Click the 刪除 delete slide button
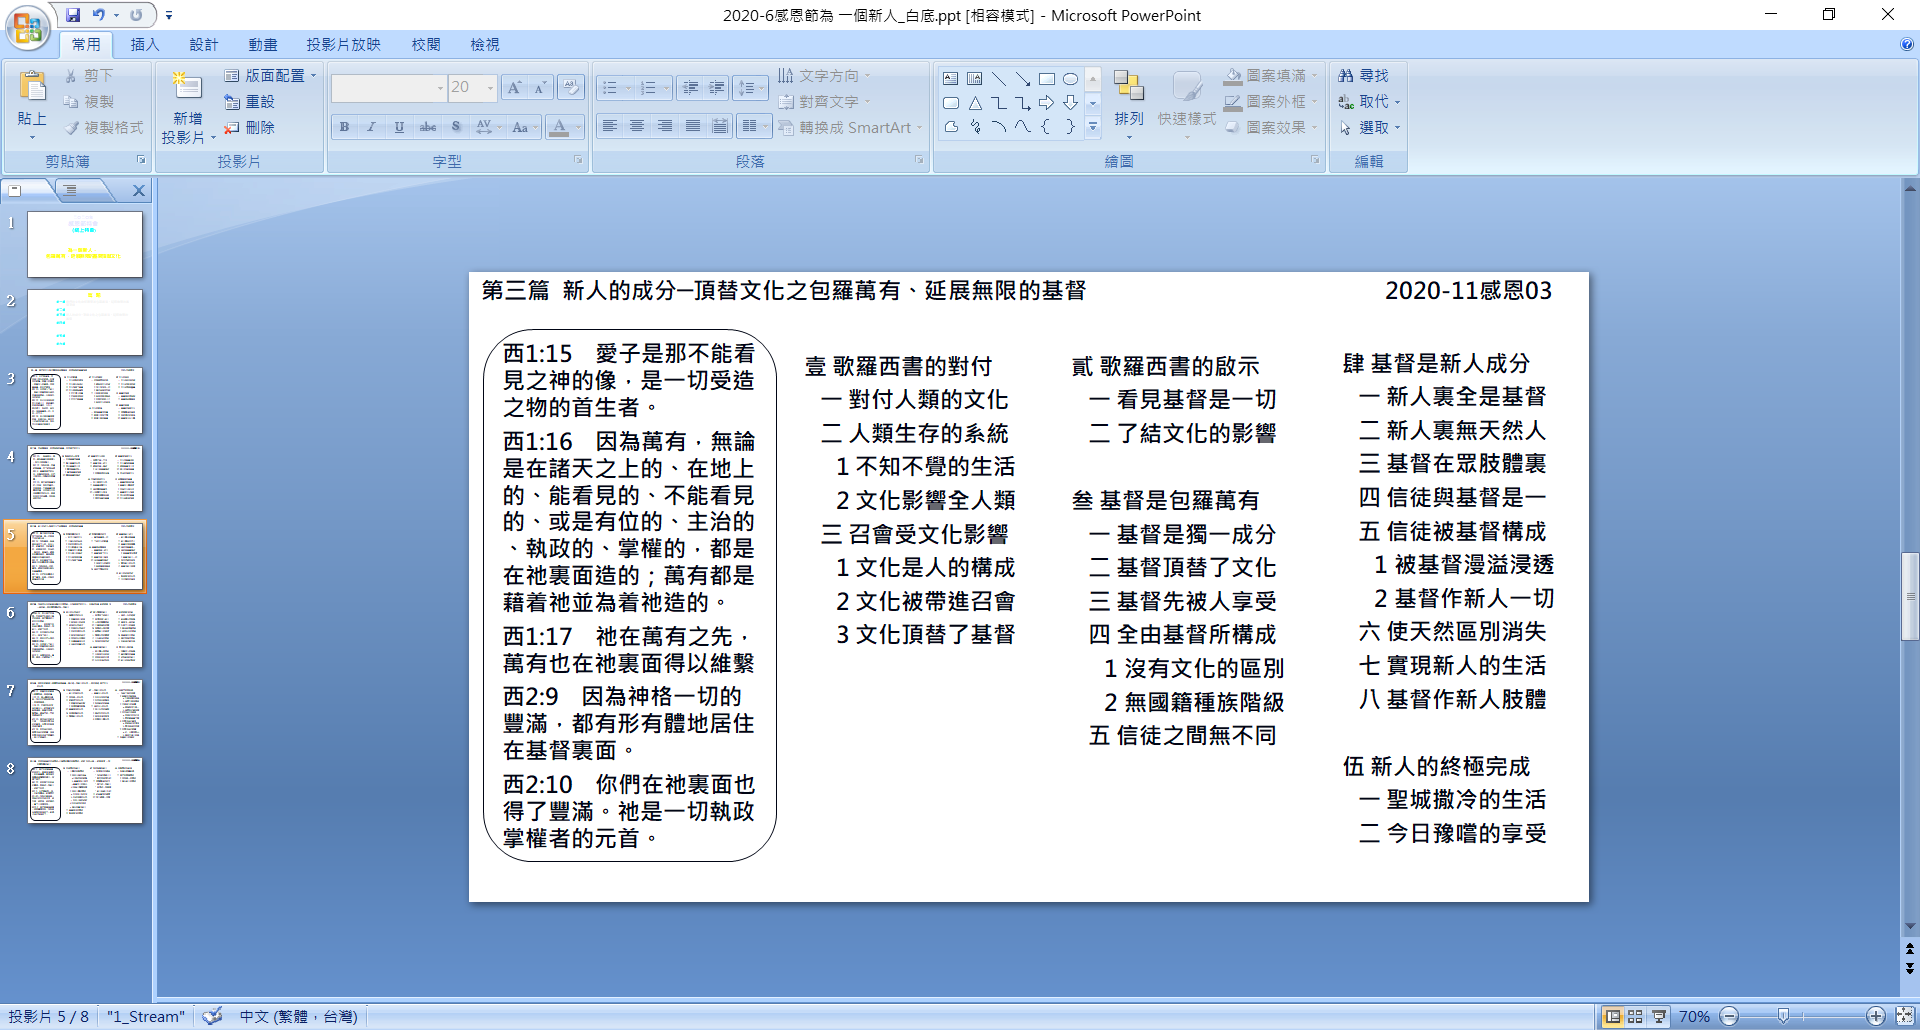 point(250,128)
